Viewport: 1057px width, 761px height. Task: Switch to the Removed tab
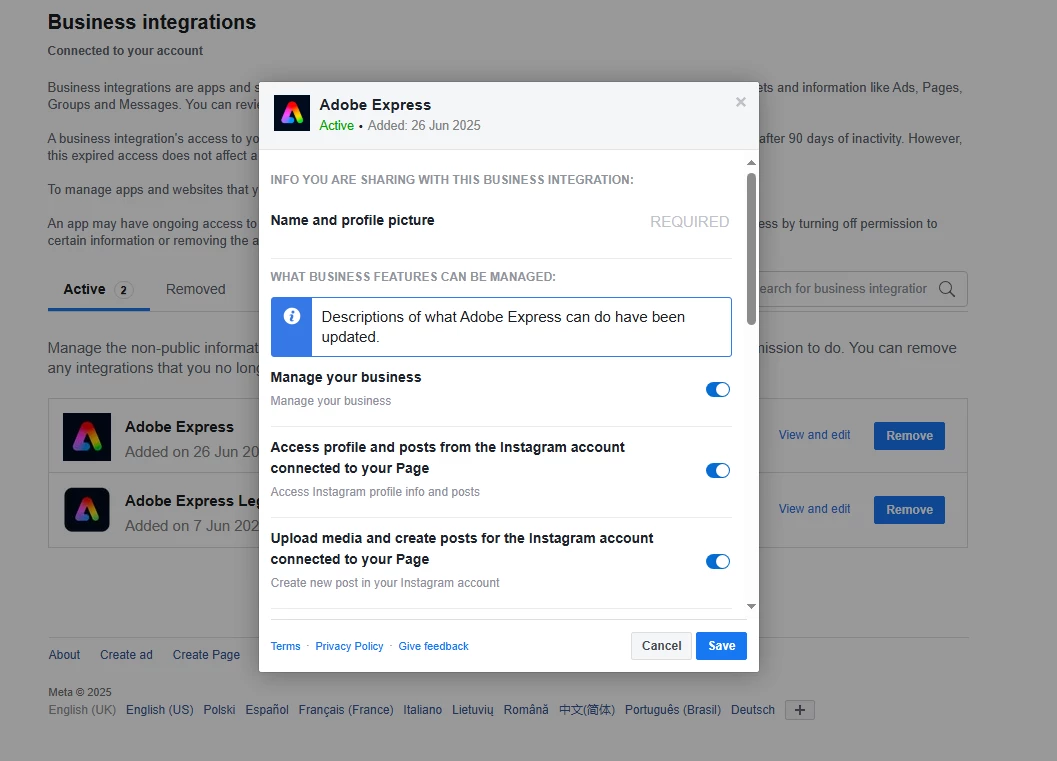pyautogui.click(x=195, y=289)
